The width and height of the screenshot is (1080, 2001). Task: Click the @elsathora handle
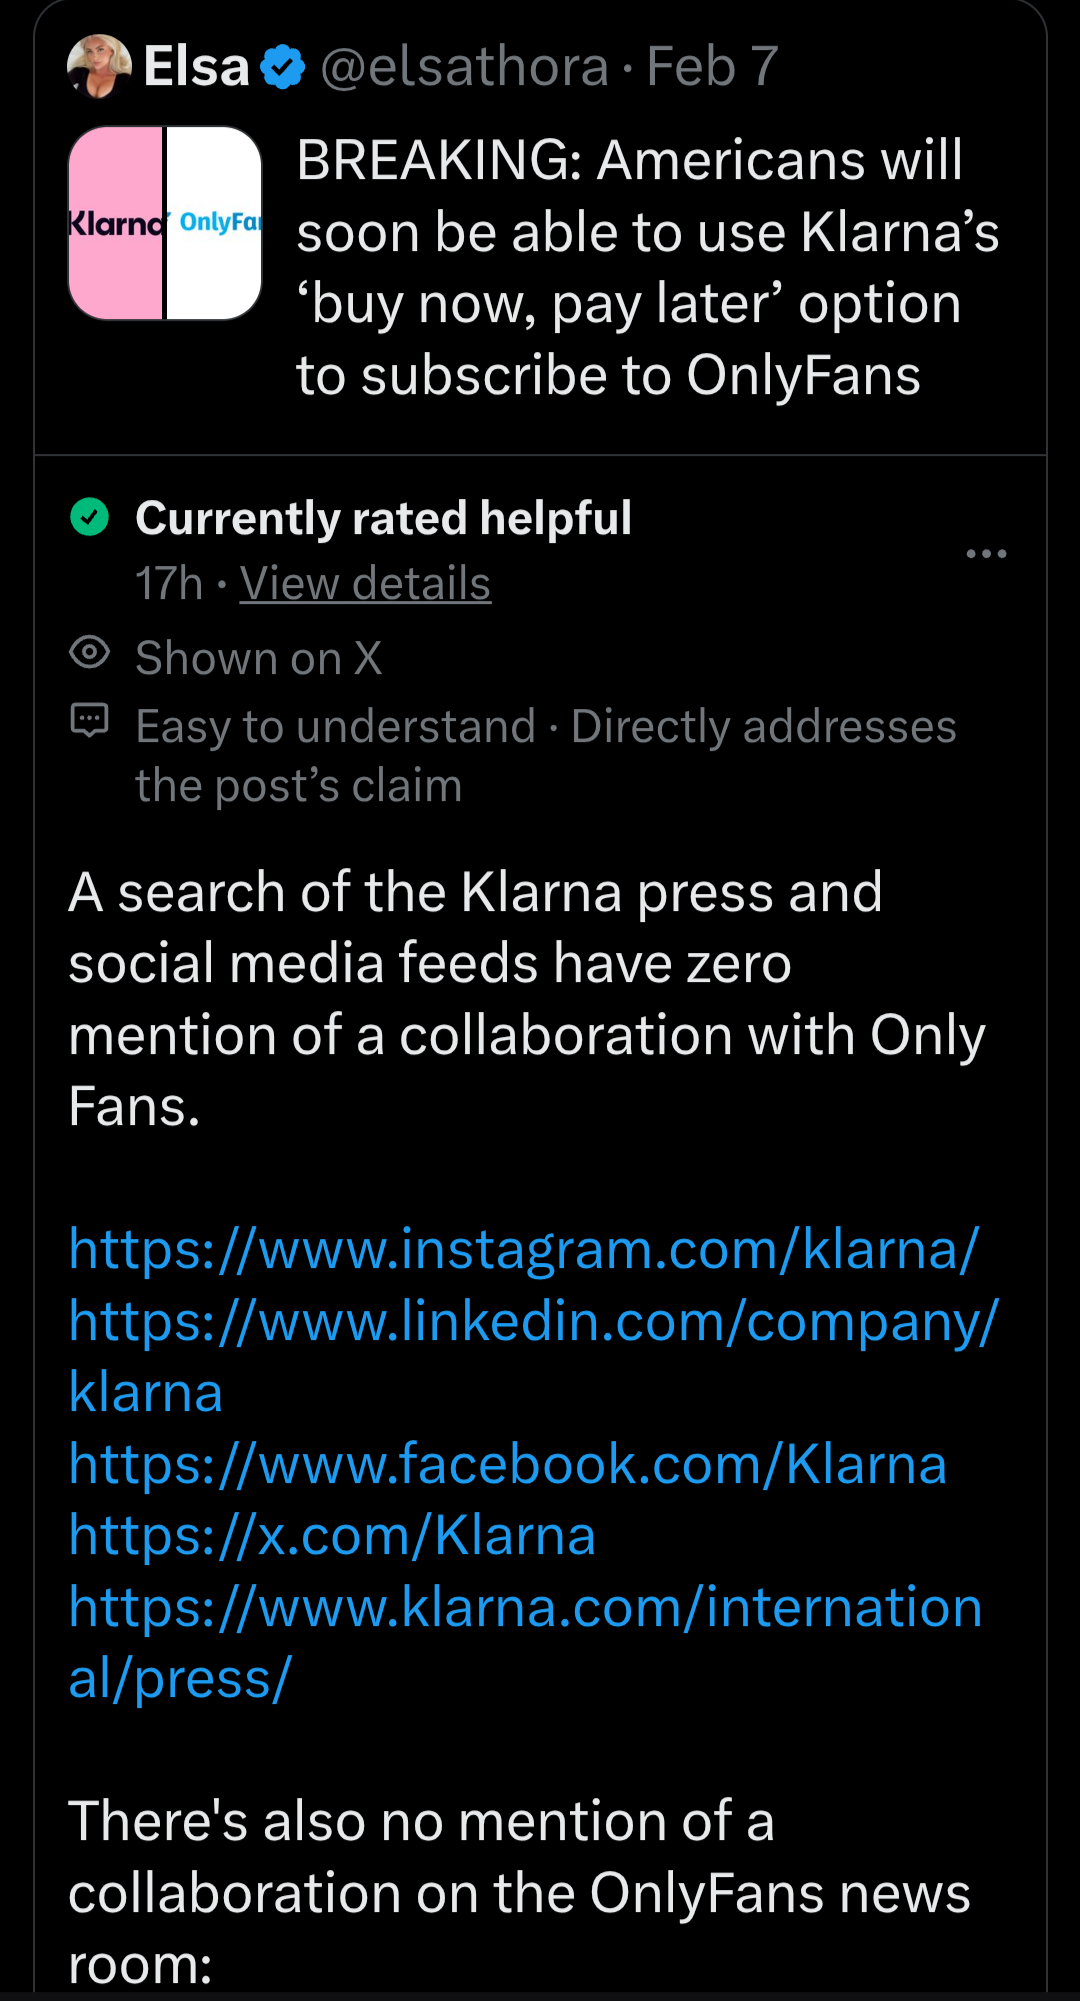[x=464, y=67]
